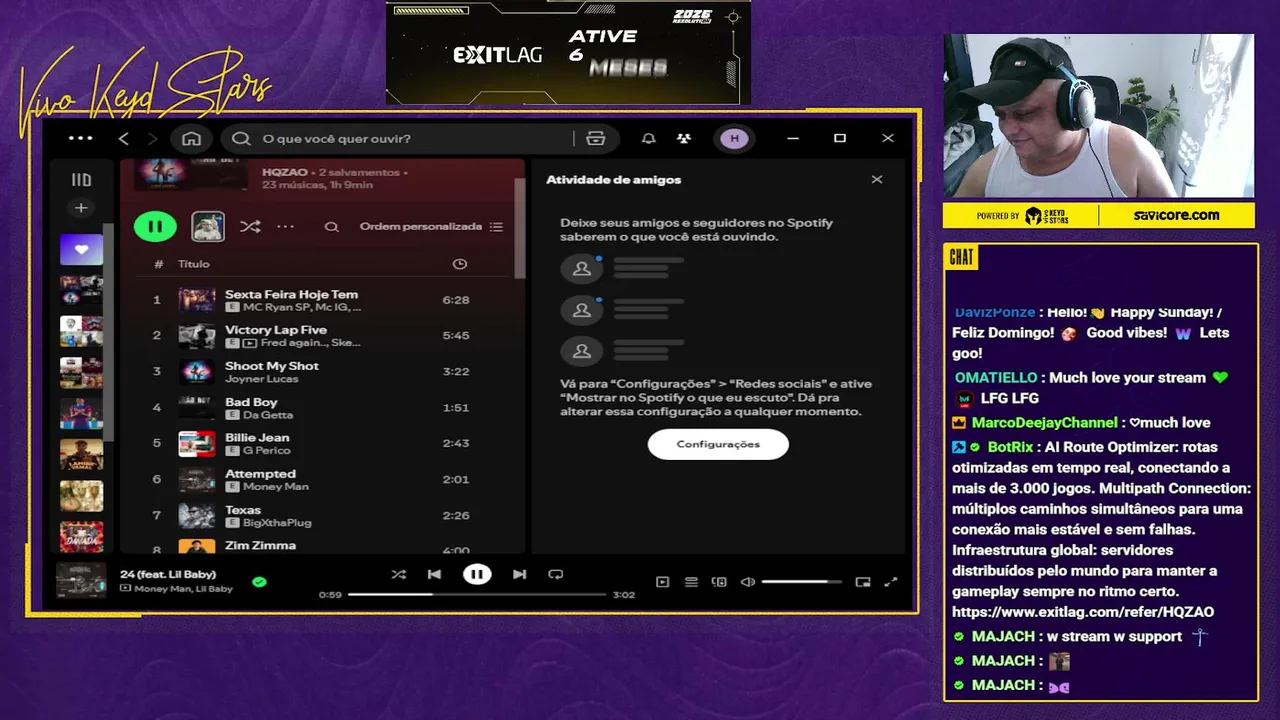This screenshot has height=720, width=1280.
Task: Open exitlag.com/refer/HQZAO link in chat
Action: [x=1083, y=612]
